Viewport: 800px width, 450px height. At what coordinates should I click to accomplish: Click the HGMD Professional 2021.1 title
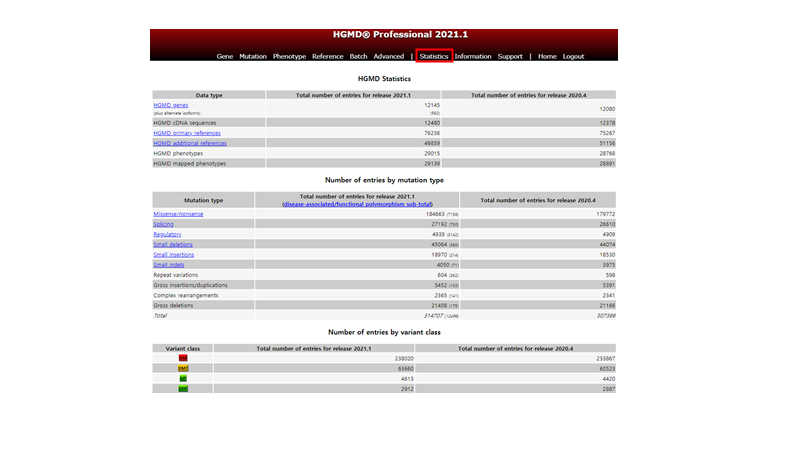[x=401, y=35]
